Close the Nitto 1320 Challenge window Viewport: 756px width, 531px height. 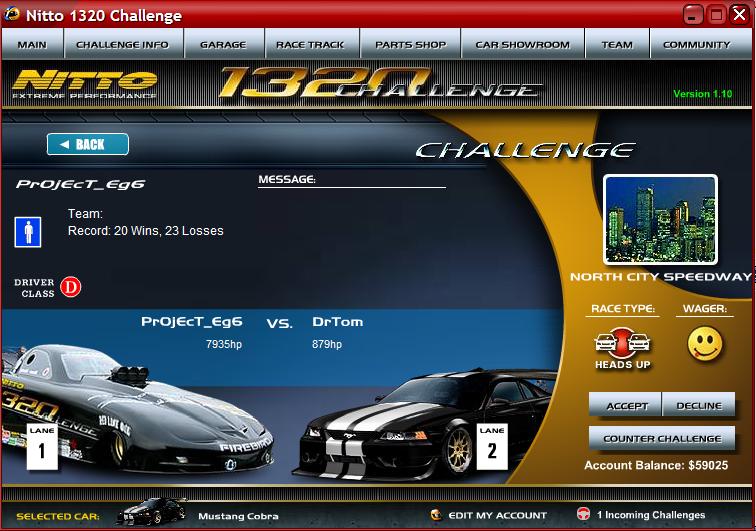(x=740, y=14)
